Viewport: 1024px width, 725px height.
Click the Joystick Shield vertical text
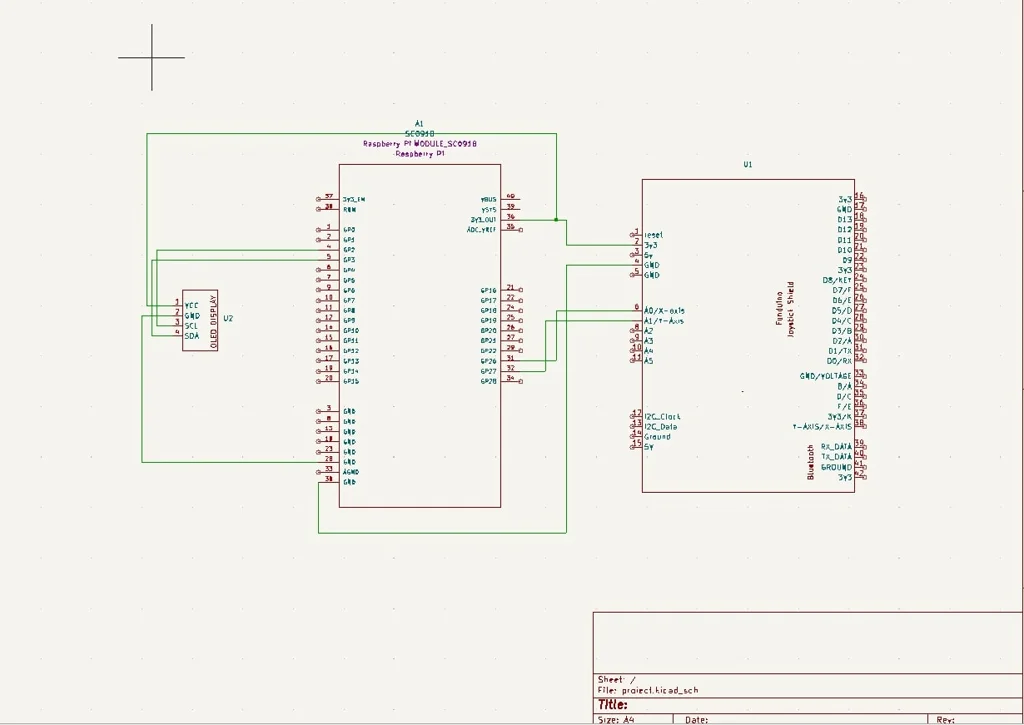click(791, 309)
